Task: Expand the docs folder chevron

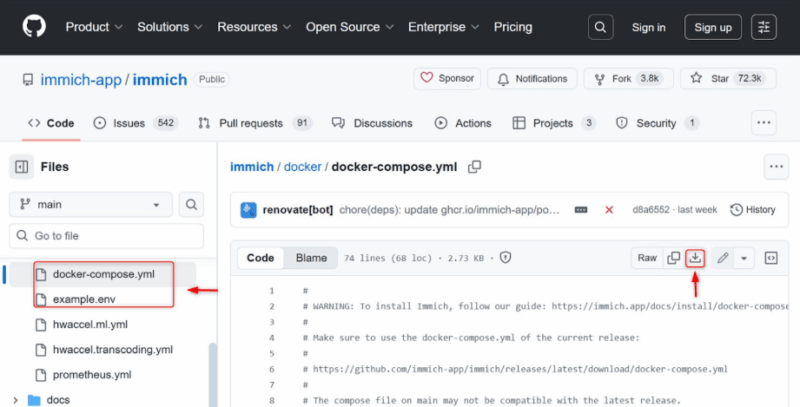Action: point(15,400)
